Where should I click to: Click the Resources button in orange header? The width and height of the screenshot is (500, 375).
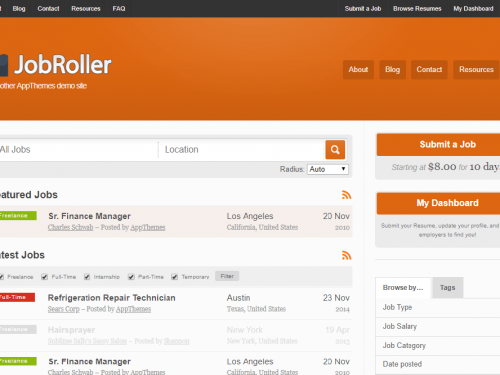(x=476, y=70)
